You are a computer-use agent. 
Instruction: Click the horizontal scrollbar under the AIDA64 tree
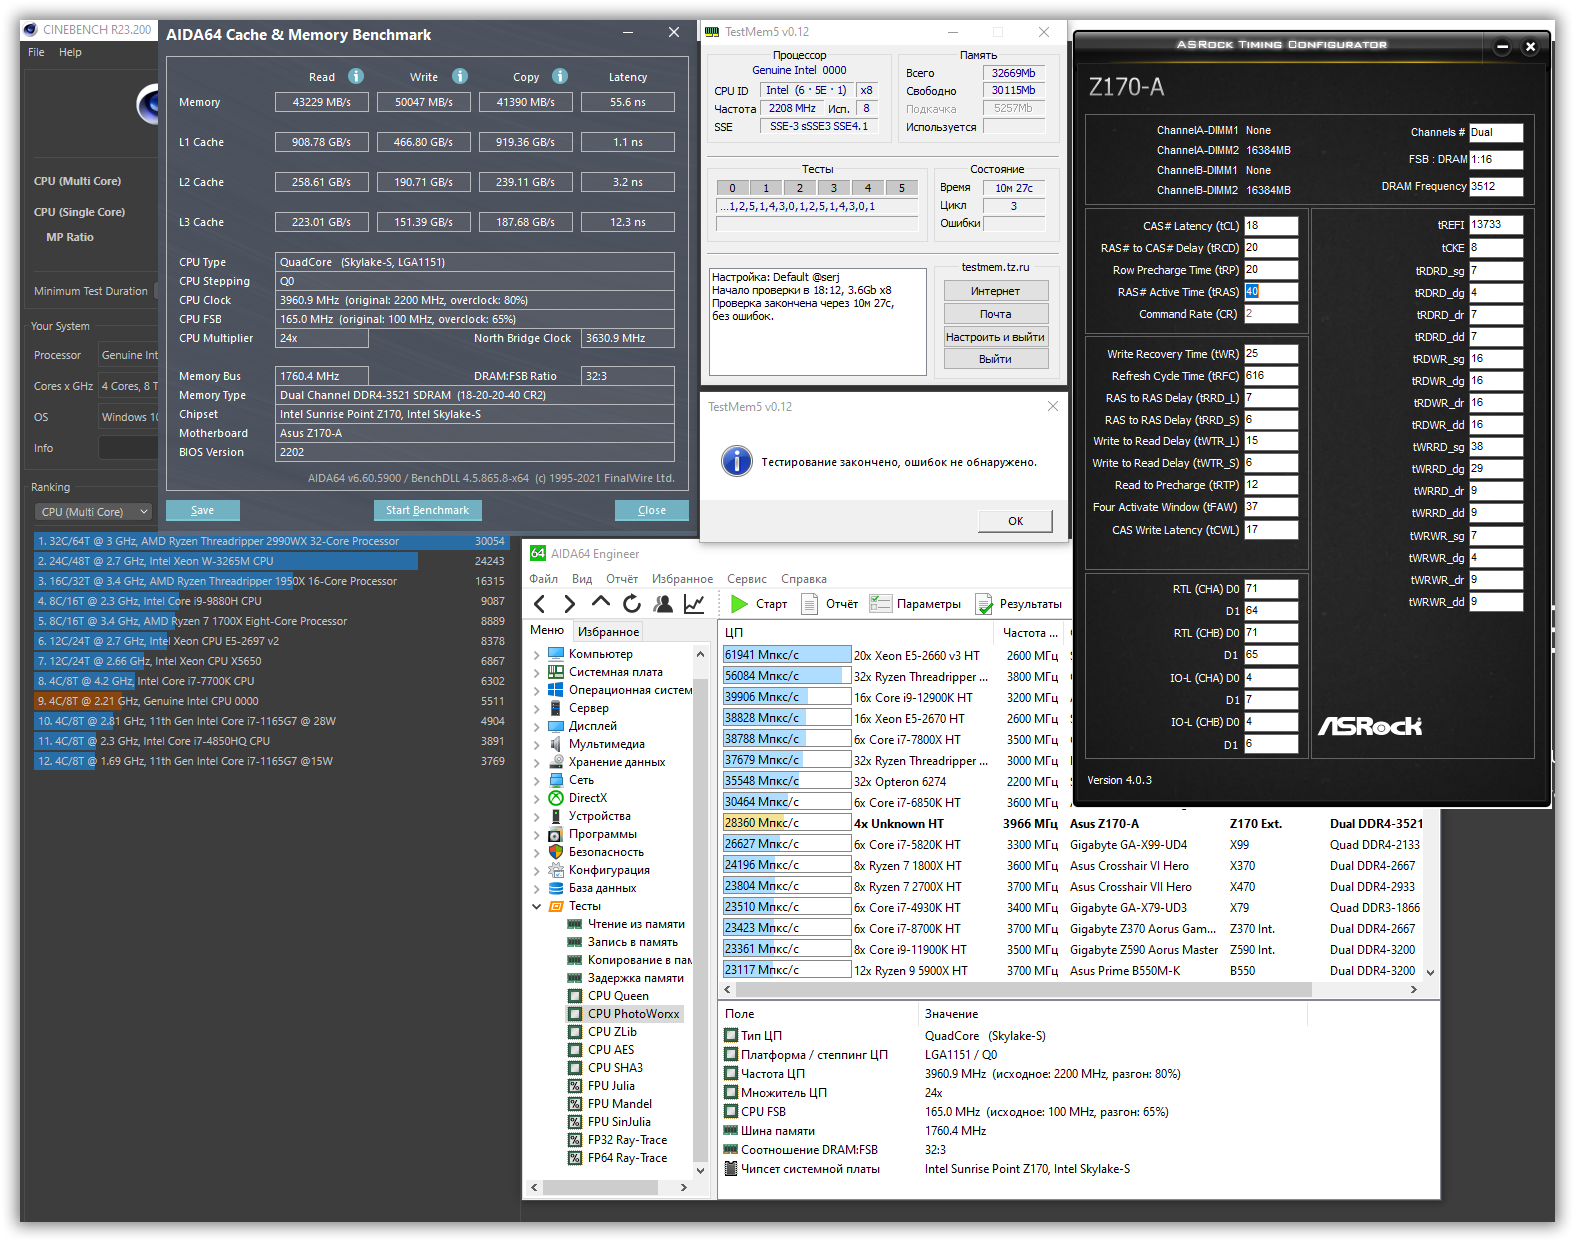(x=600, y=1187)
